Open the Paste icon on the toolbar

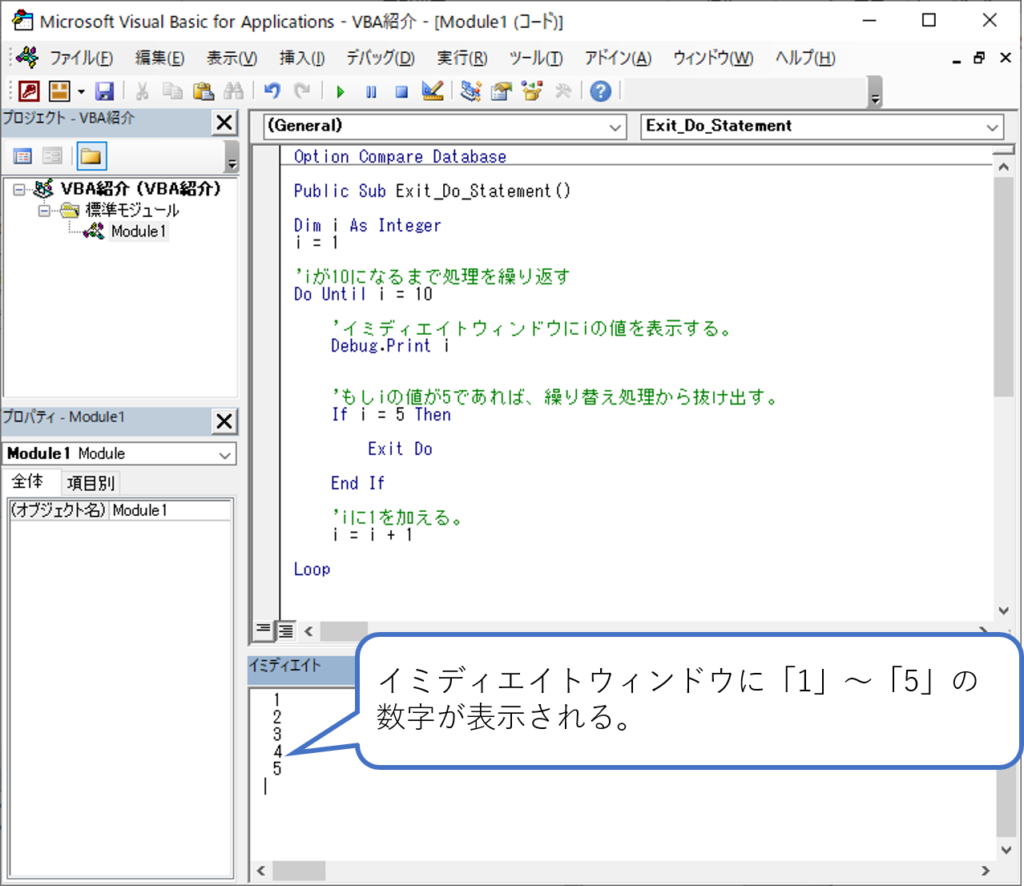203,91
